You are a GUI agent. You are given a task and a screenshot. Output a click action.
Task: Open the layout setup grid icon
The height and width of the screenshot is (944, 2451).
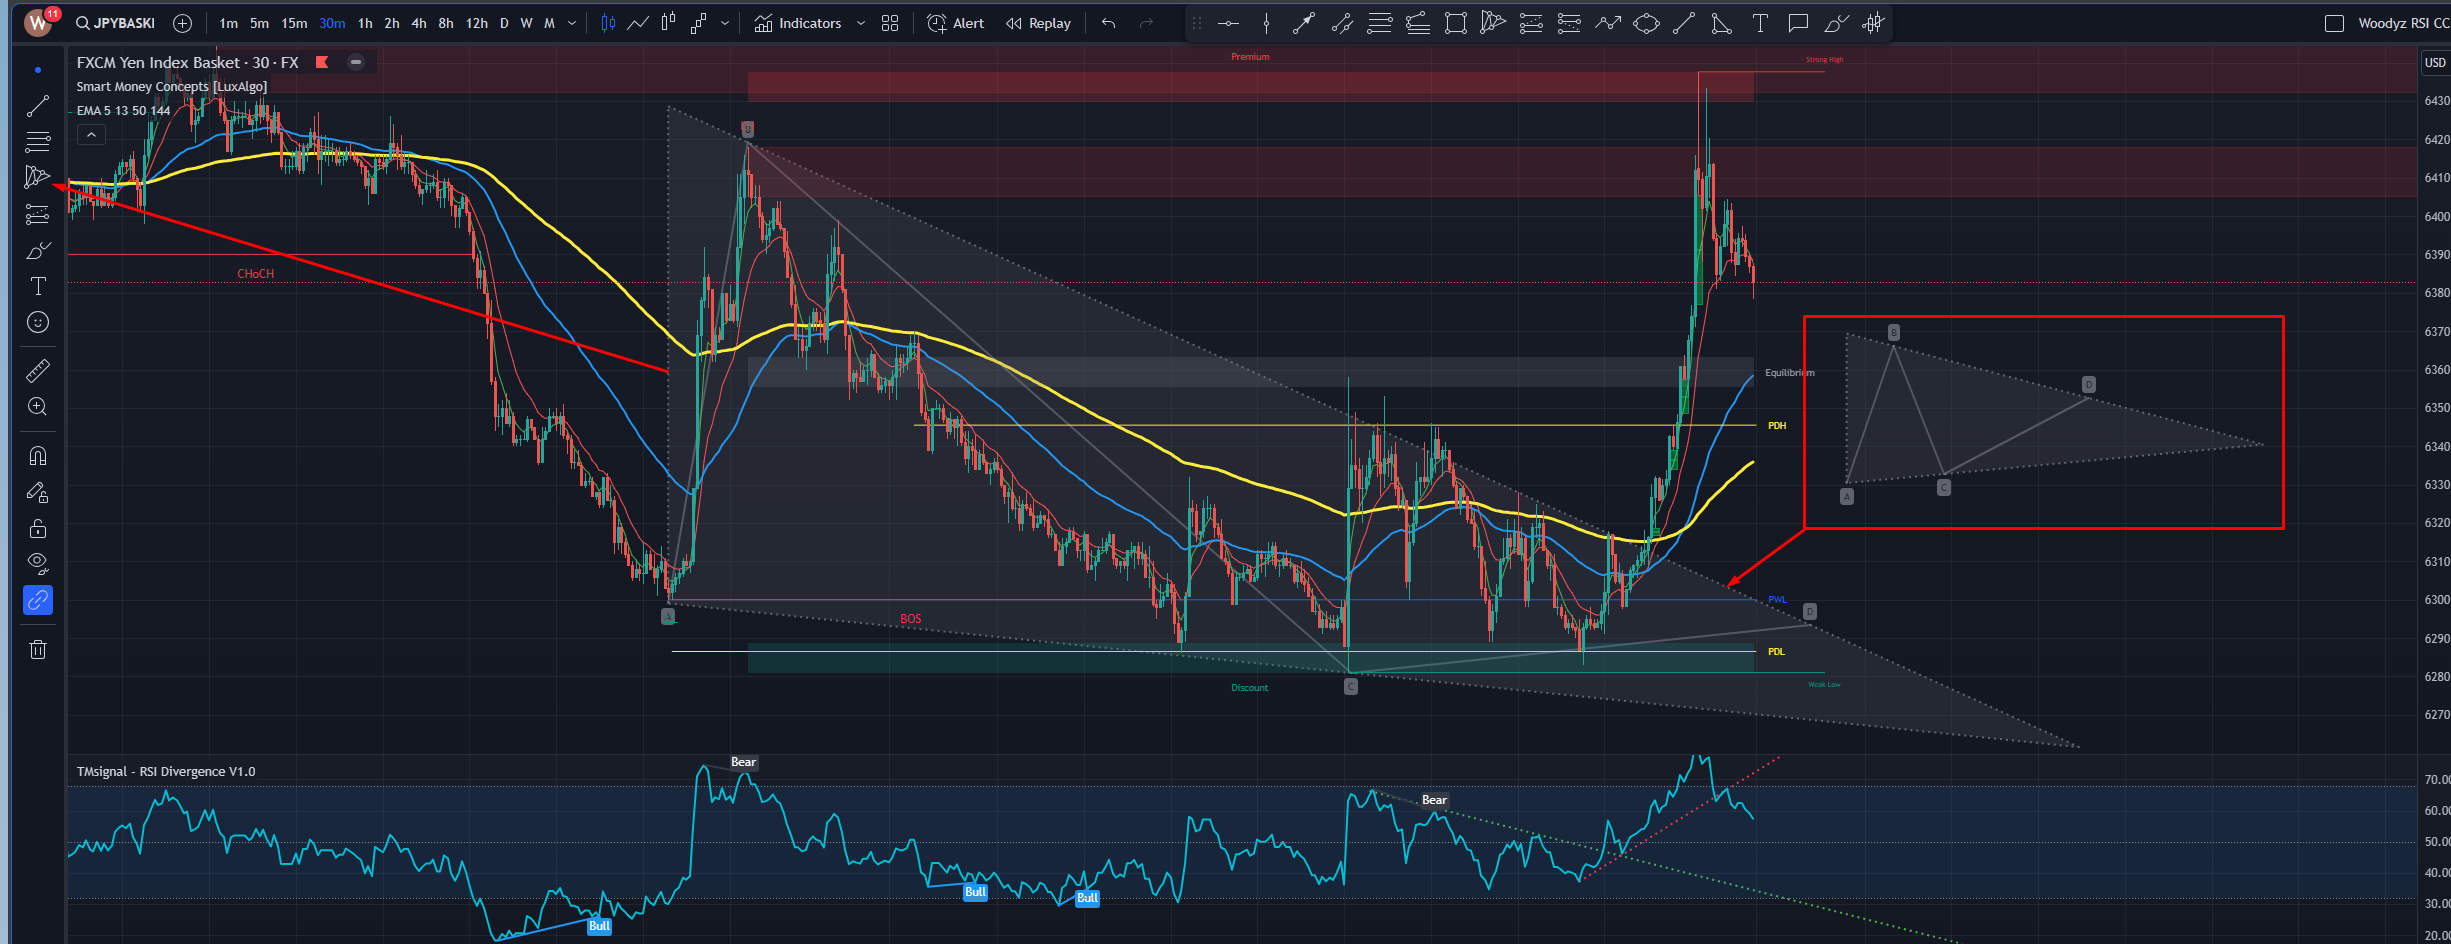click(x=890, y=23)
